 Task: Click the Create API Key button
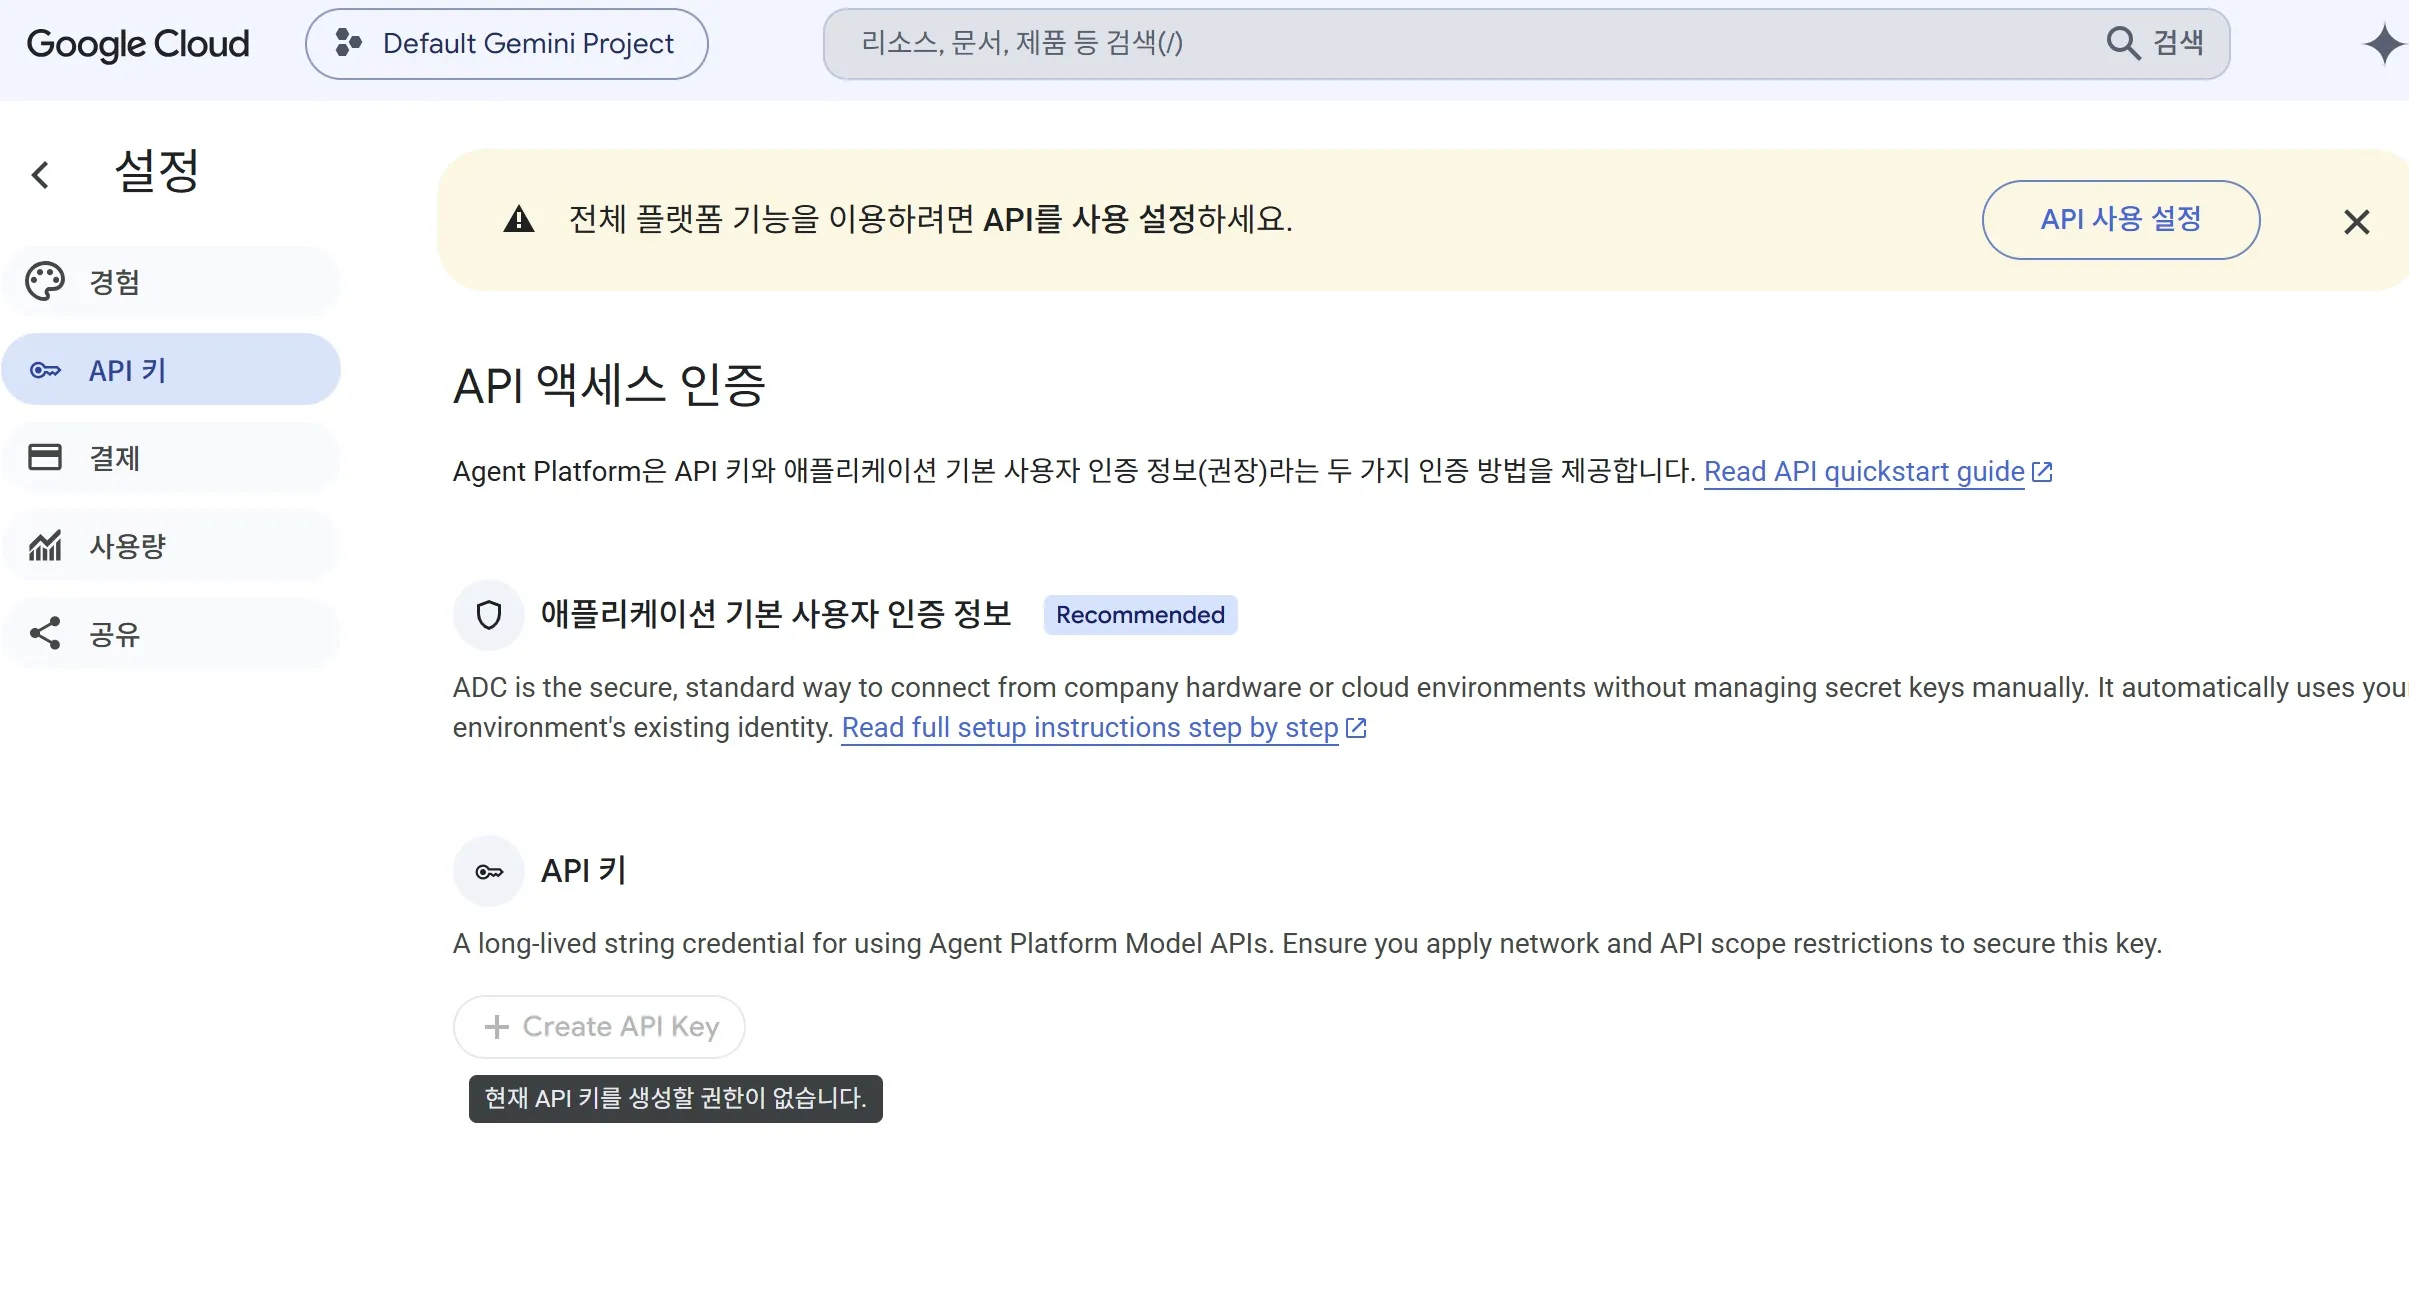pos(599,1027)
